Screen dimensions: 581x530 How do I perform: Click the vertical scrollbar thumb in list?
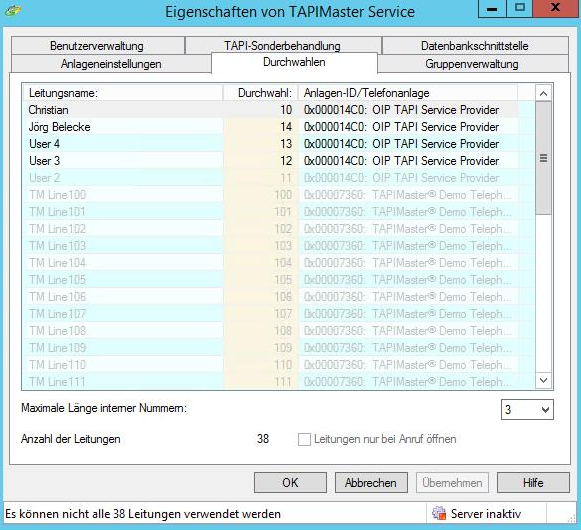click(x=544, y=158)
